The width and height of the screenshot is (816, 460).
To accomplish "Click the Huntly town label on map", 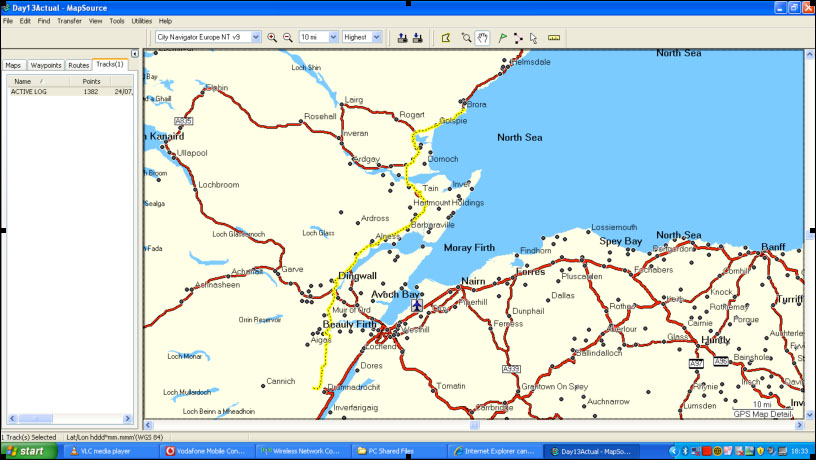I will point(716,340).
